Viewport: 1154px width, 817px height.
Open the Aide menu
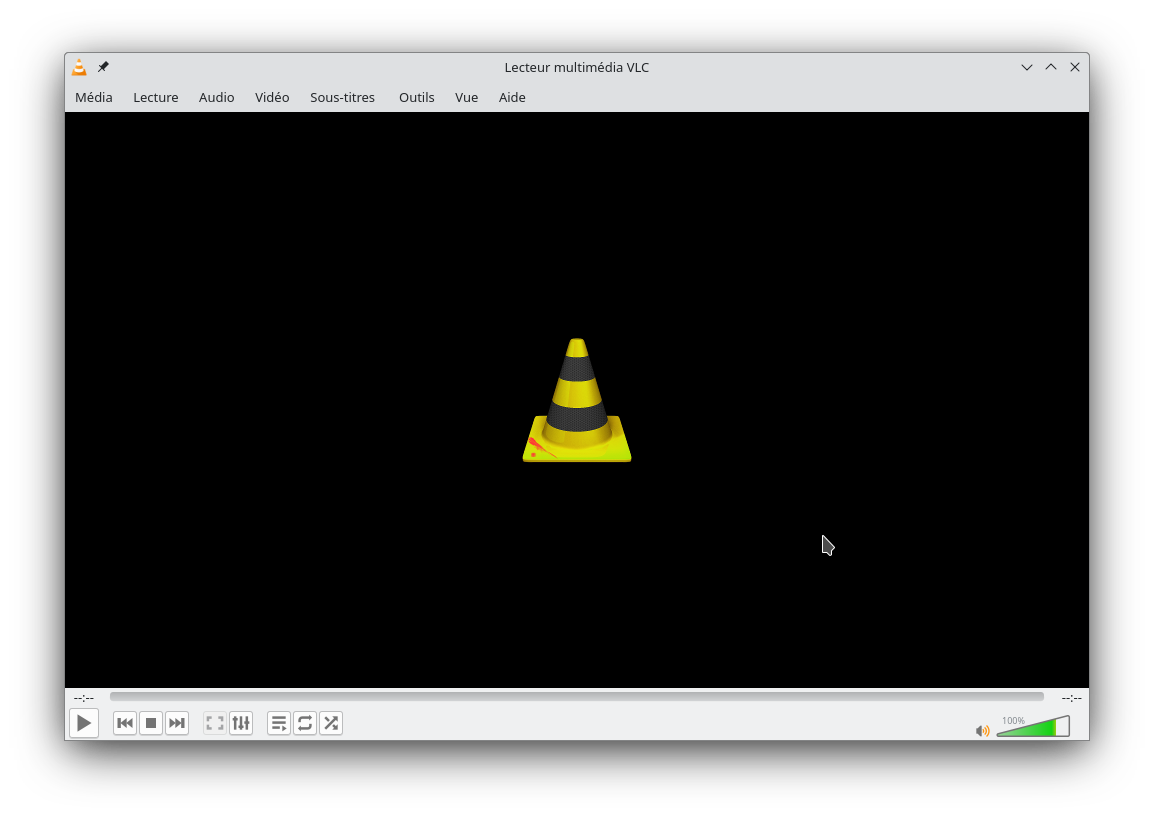coord(512,97)
